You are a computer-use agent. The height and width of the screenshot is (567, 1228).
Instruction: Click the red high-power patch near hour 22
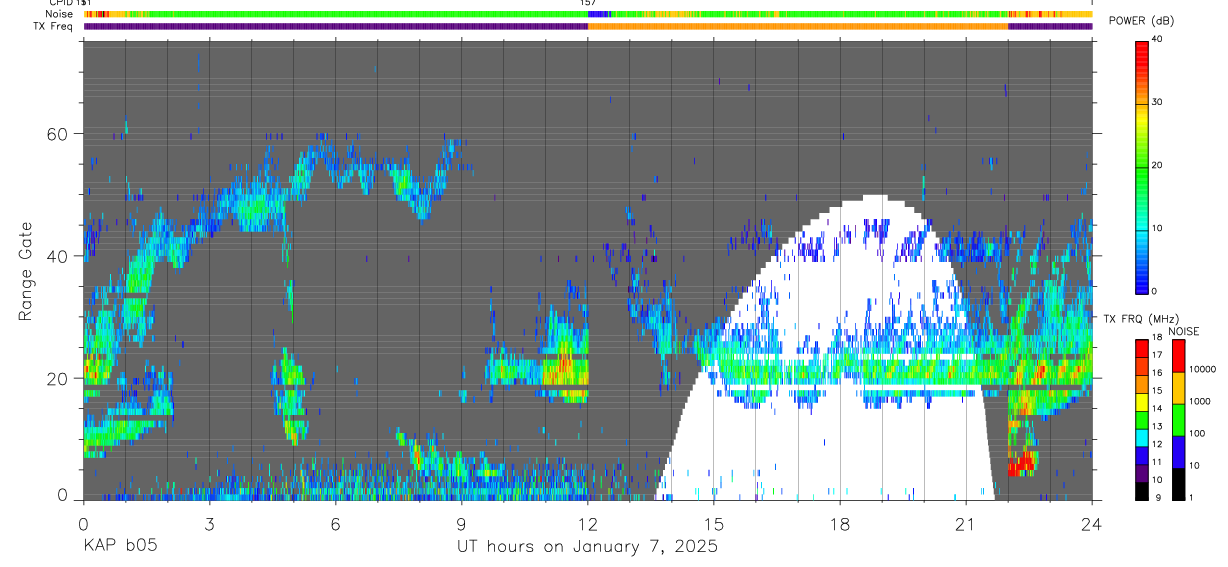(1021, 465)
